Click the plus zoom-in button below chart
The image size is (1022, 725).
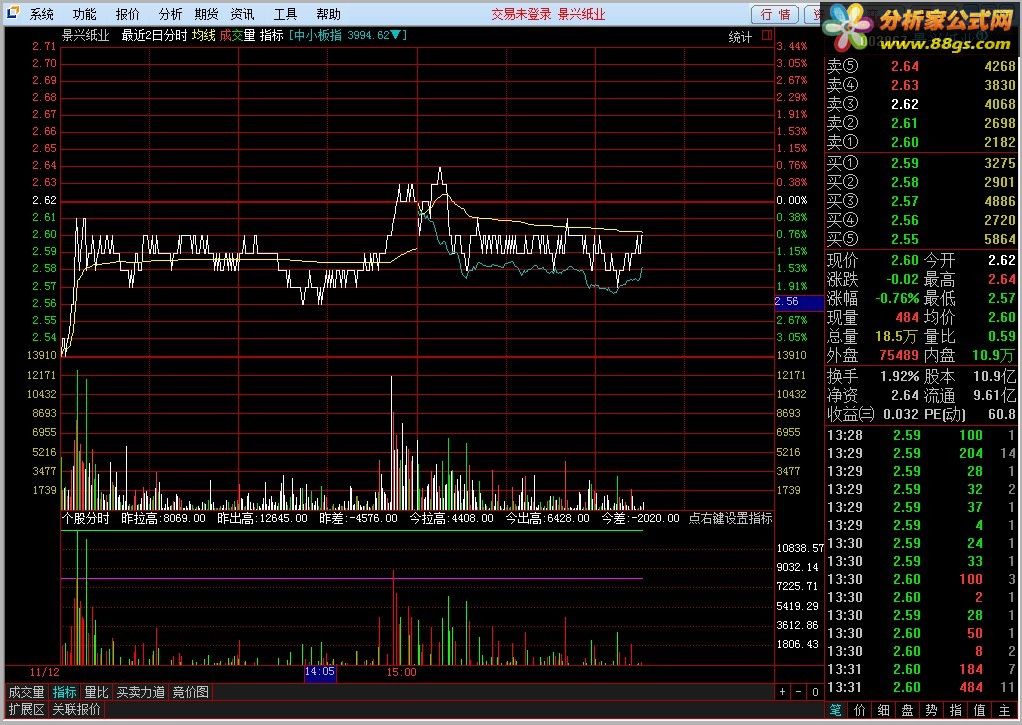[783, 692]
